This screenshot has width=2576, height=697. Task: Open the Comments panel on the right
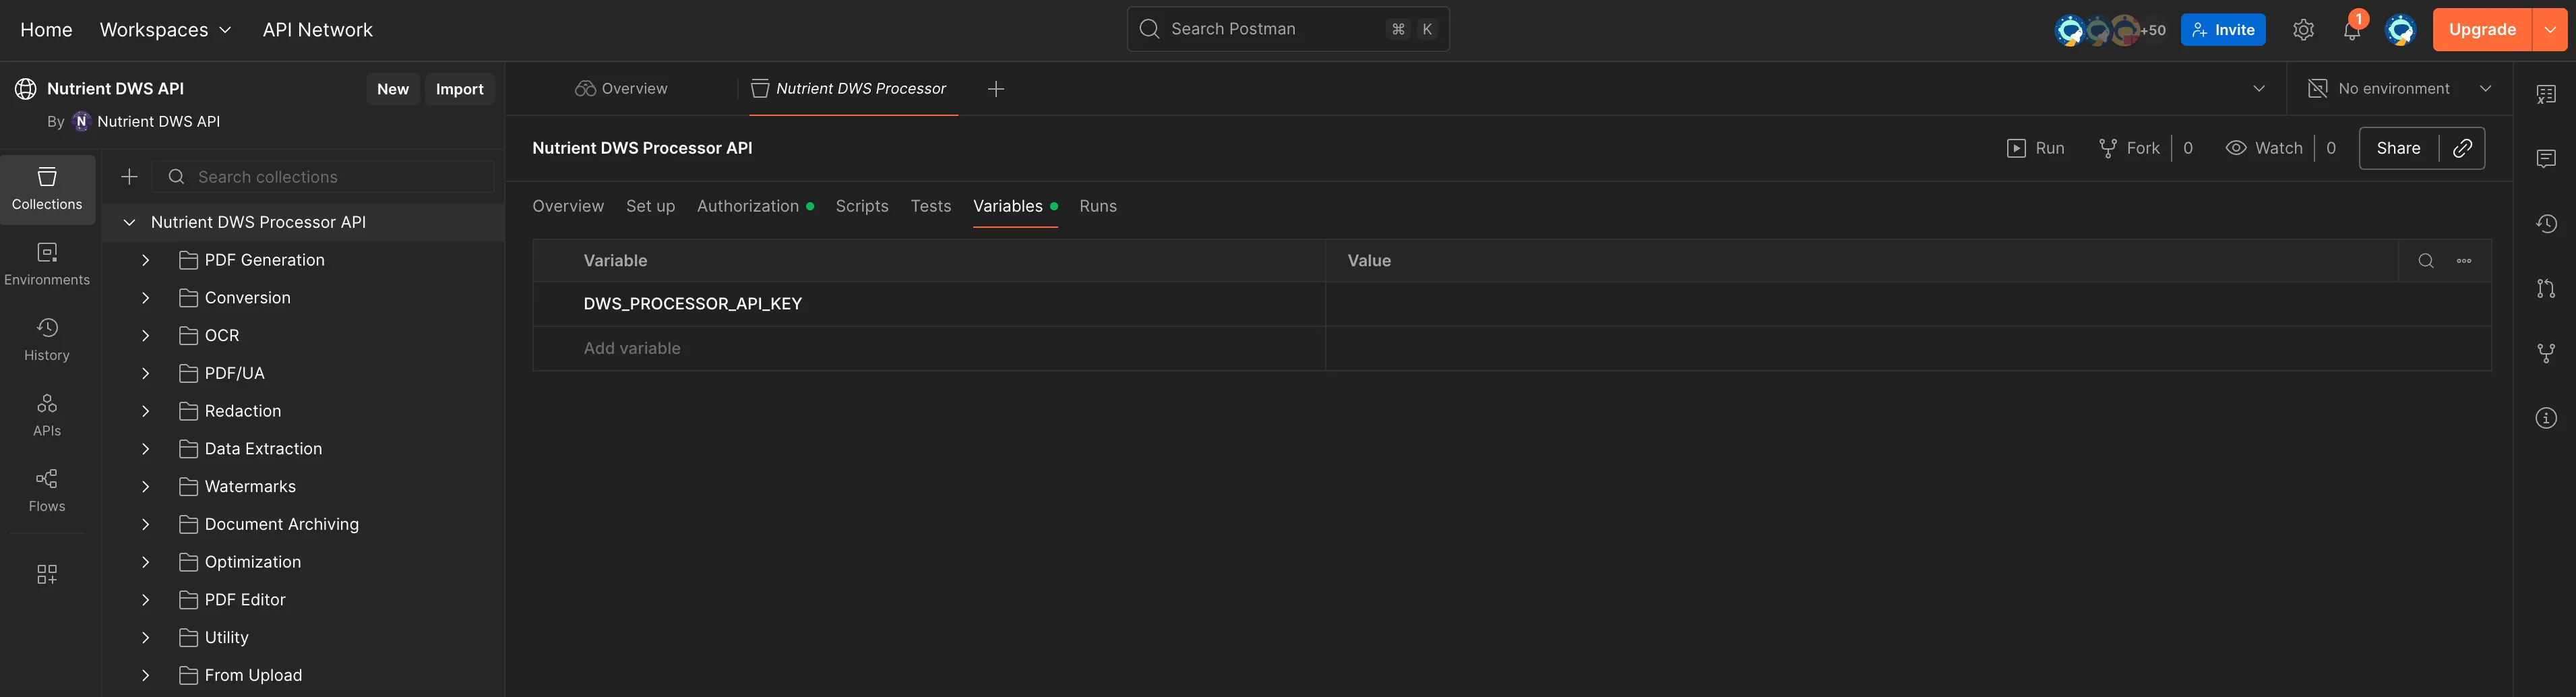[2547, 157]
